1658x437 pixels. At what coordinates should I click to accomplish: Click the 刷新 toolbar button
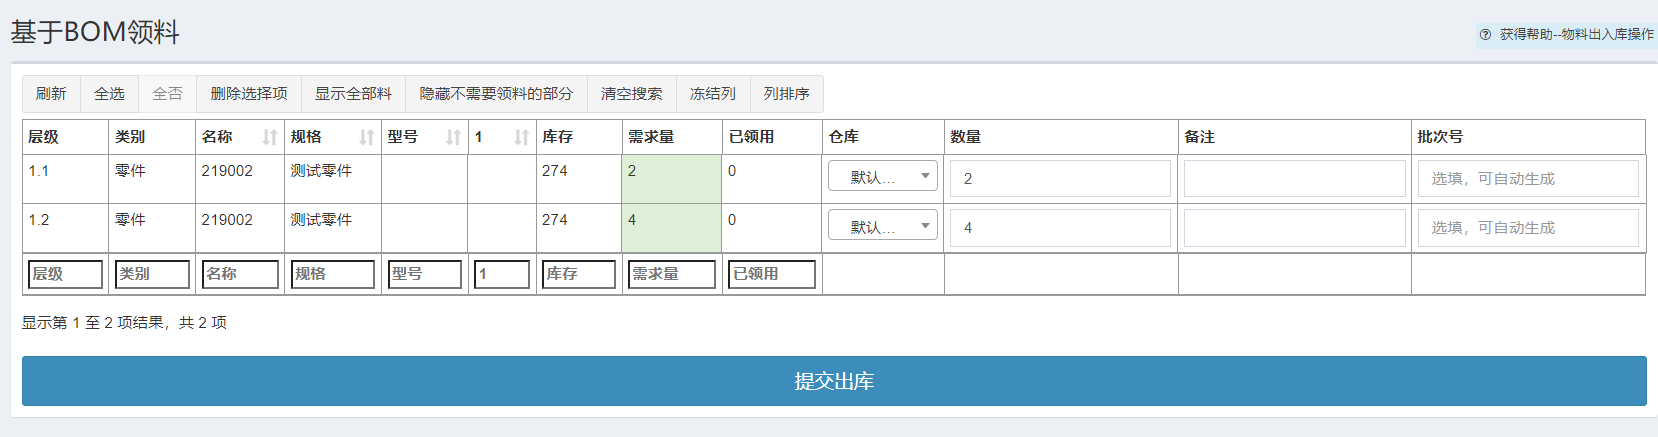tap(51, 93)
